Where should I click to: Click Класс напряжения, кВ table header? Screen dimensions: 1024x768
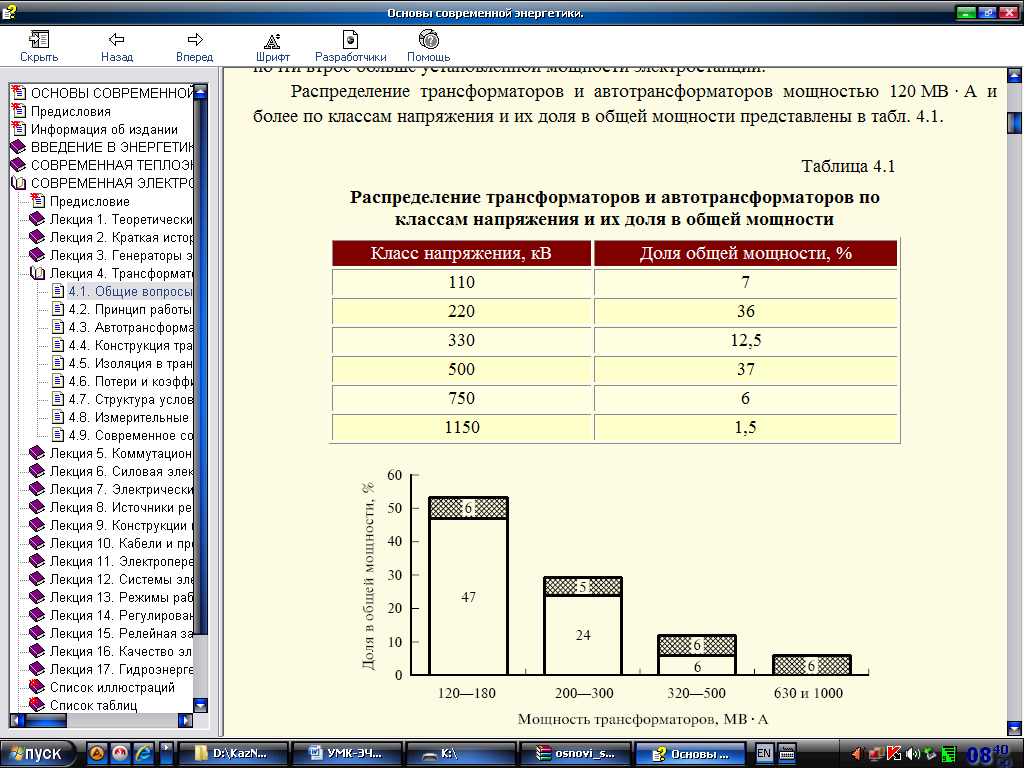click(462, 253)
